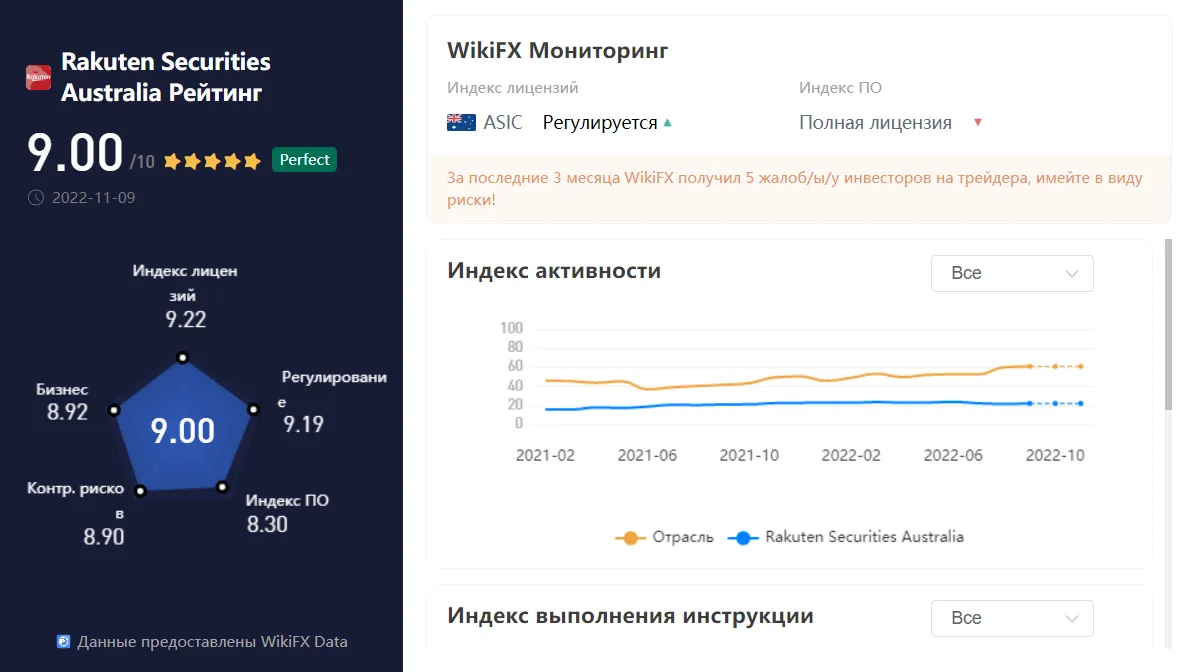Image resolution: width=1190 pixels, height=672 pixels.
Task: Click the radar point for Индекс лицензий 9.22
Action: coord(182,357)
